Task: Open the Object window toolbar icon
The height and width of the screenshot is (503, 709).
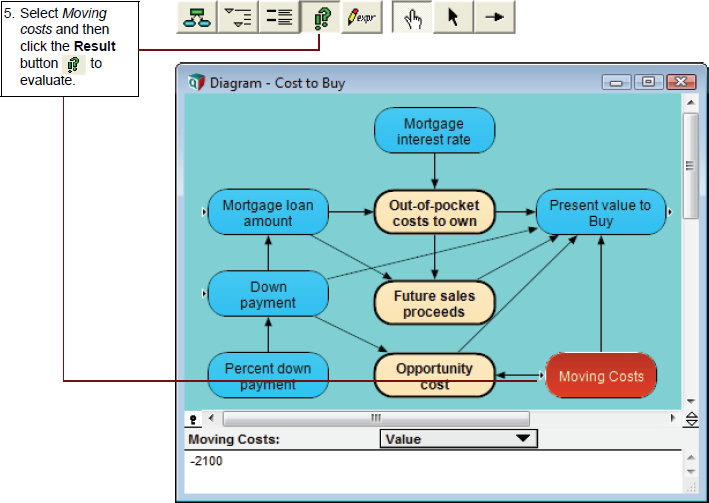Action: [x=279, y=17]
